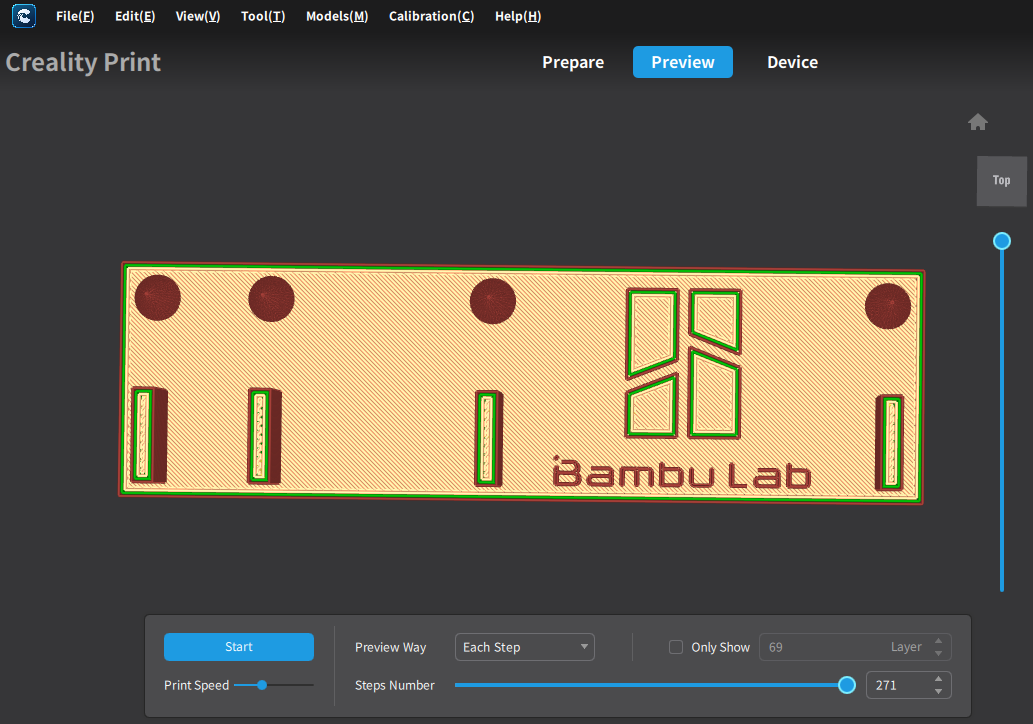The image size is (1033, 724).
Task: Select the Top view cube face
Action: point(1001,181)
